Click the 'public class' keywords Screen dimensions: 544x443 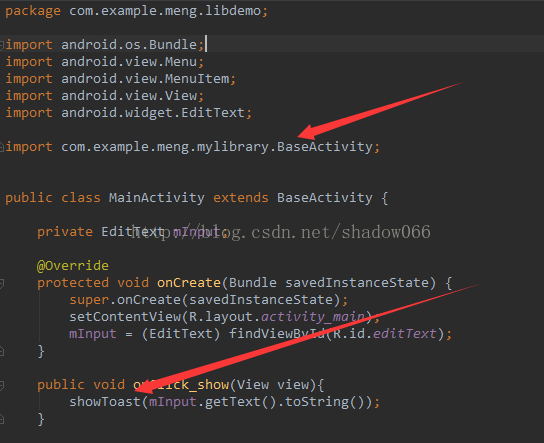coord(53,198)
